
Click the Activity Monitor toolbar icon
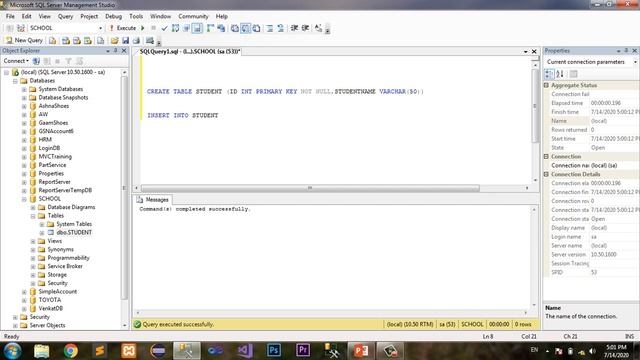point(150,40)
